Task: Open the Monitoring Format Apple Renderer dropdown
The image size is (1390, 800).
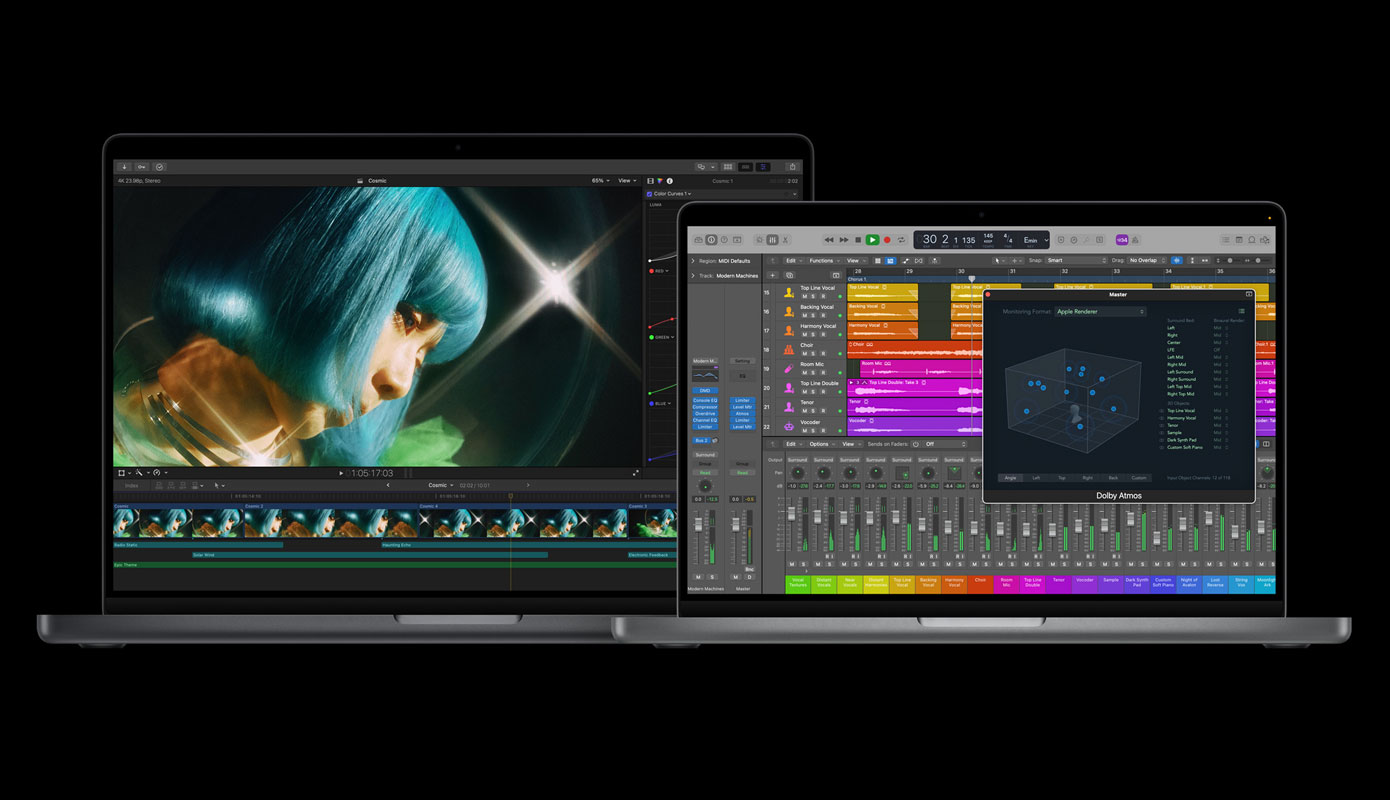Action: coord(1100,312)
